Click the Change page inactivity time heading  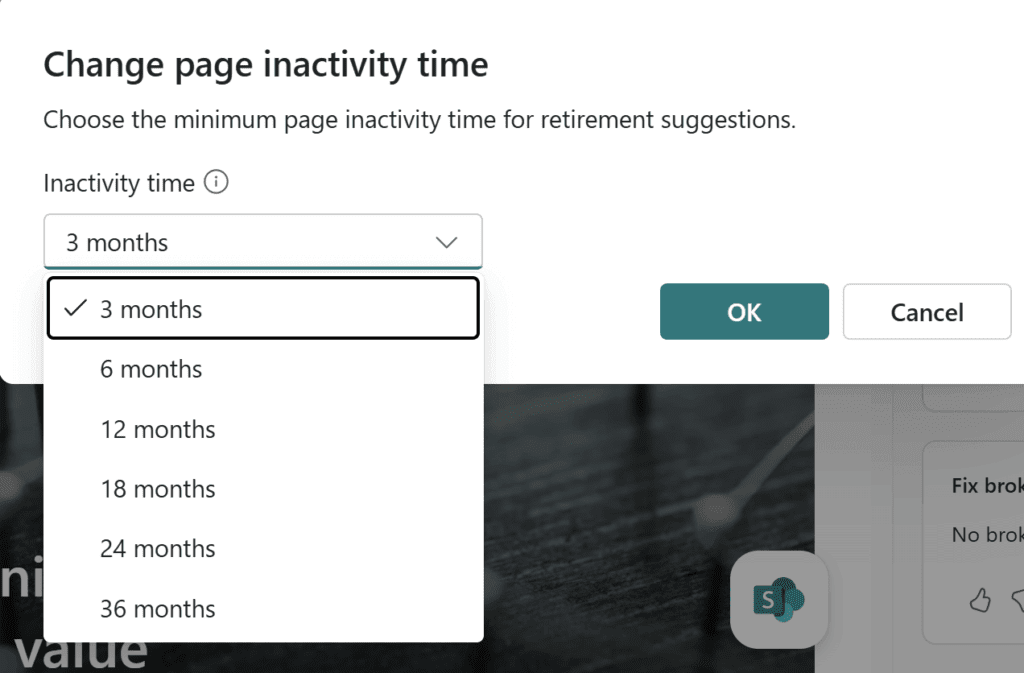pyautogui.click(x=266, y=65)
